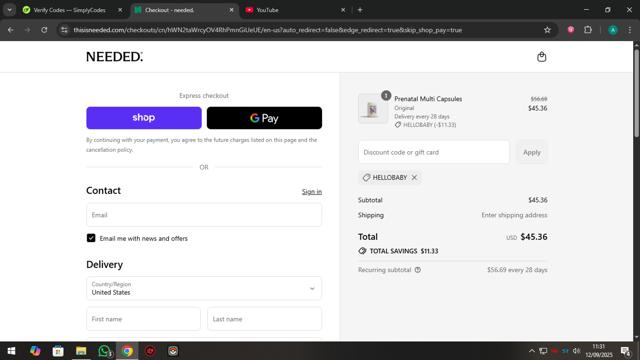Click the network icon in system tray
Viewport: 640px width, 360px height.
click(543, 351)
